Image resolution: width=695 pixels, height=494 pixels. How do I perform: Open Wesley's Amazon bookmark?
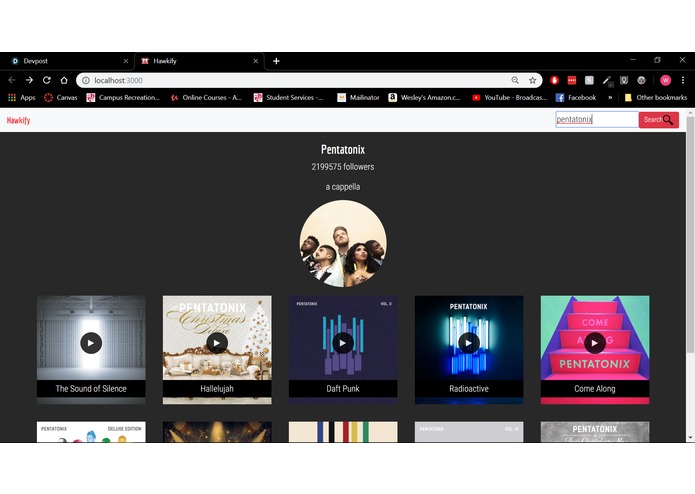425,97
